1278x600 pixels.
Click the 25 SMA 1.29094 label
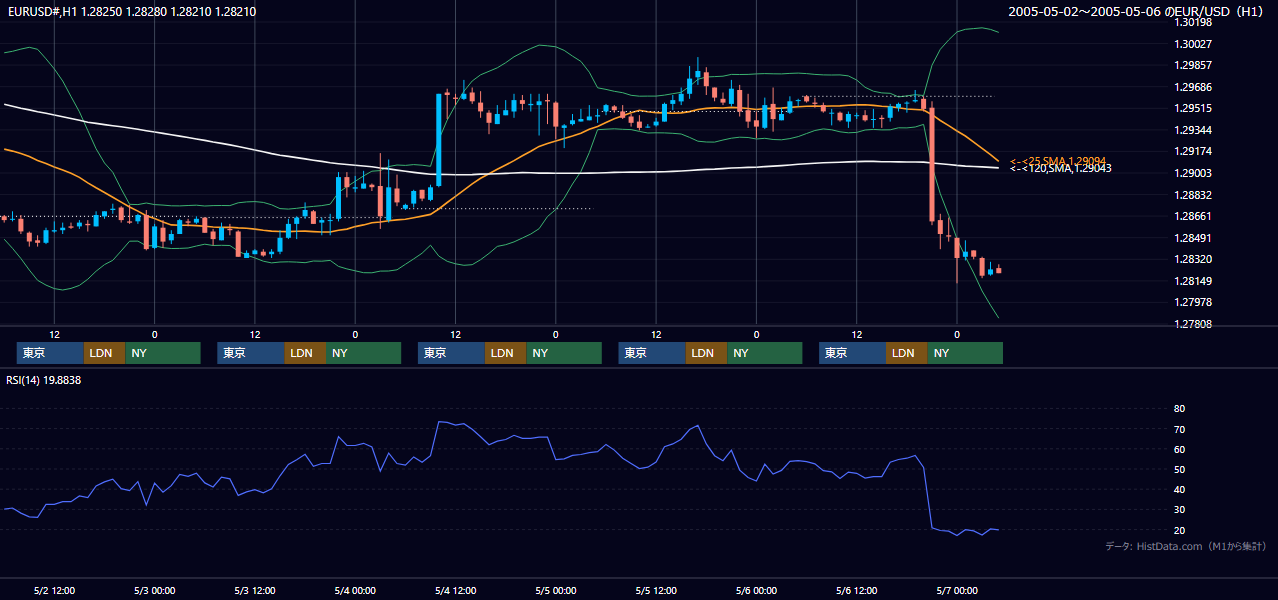click(x=1057, y=161)
